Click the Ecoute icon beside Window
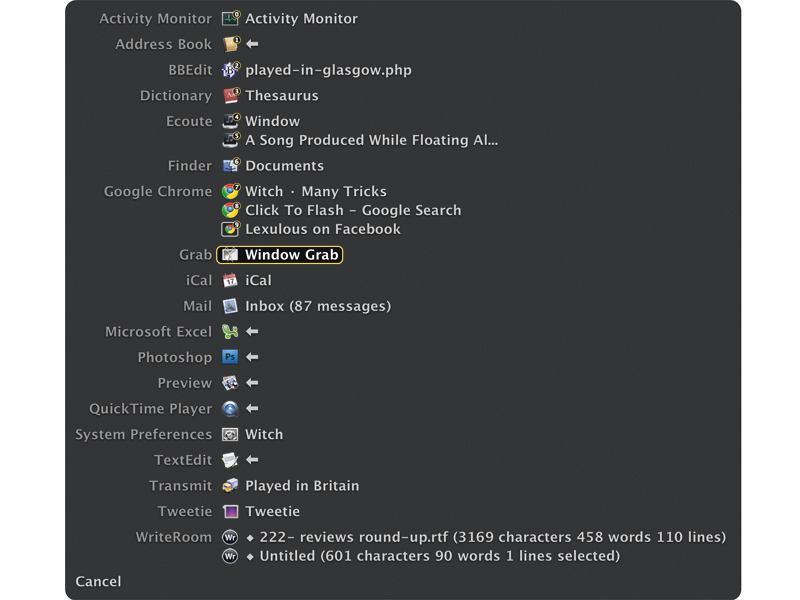Screen dimensions: 800x600 [231, 121]
